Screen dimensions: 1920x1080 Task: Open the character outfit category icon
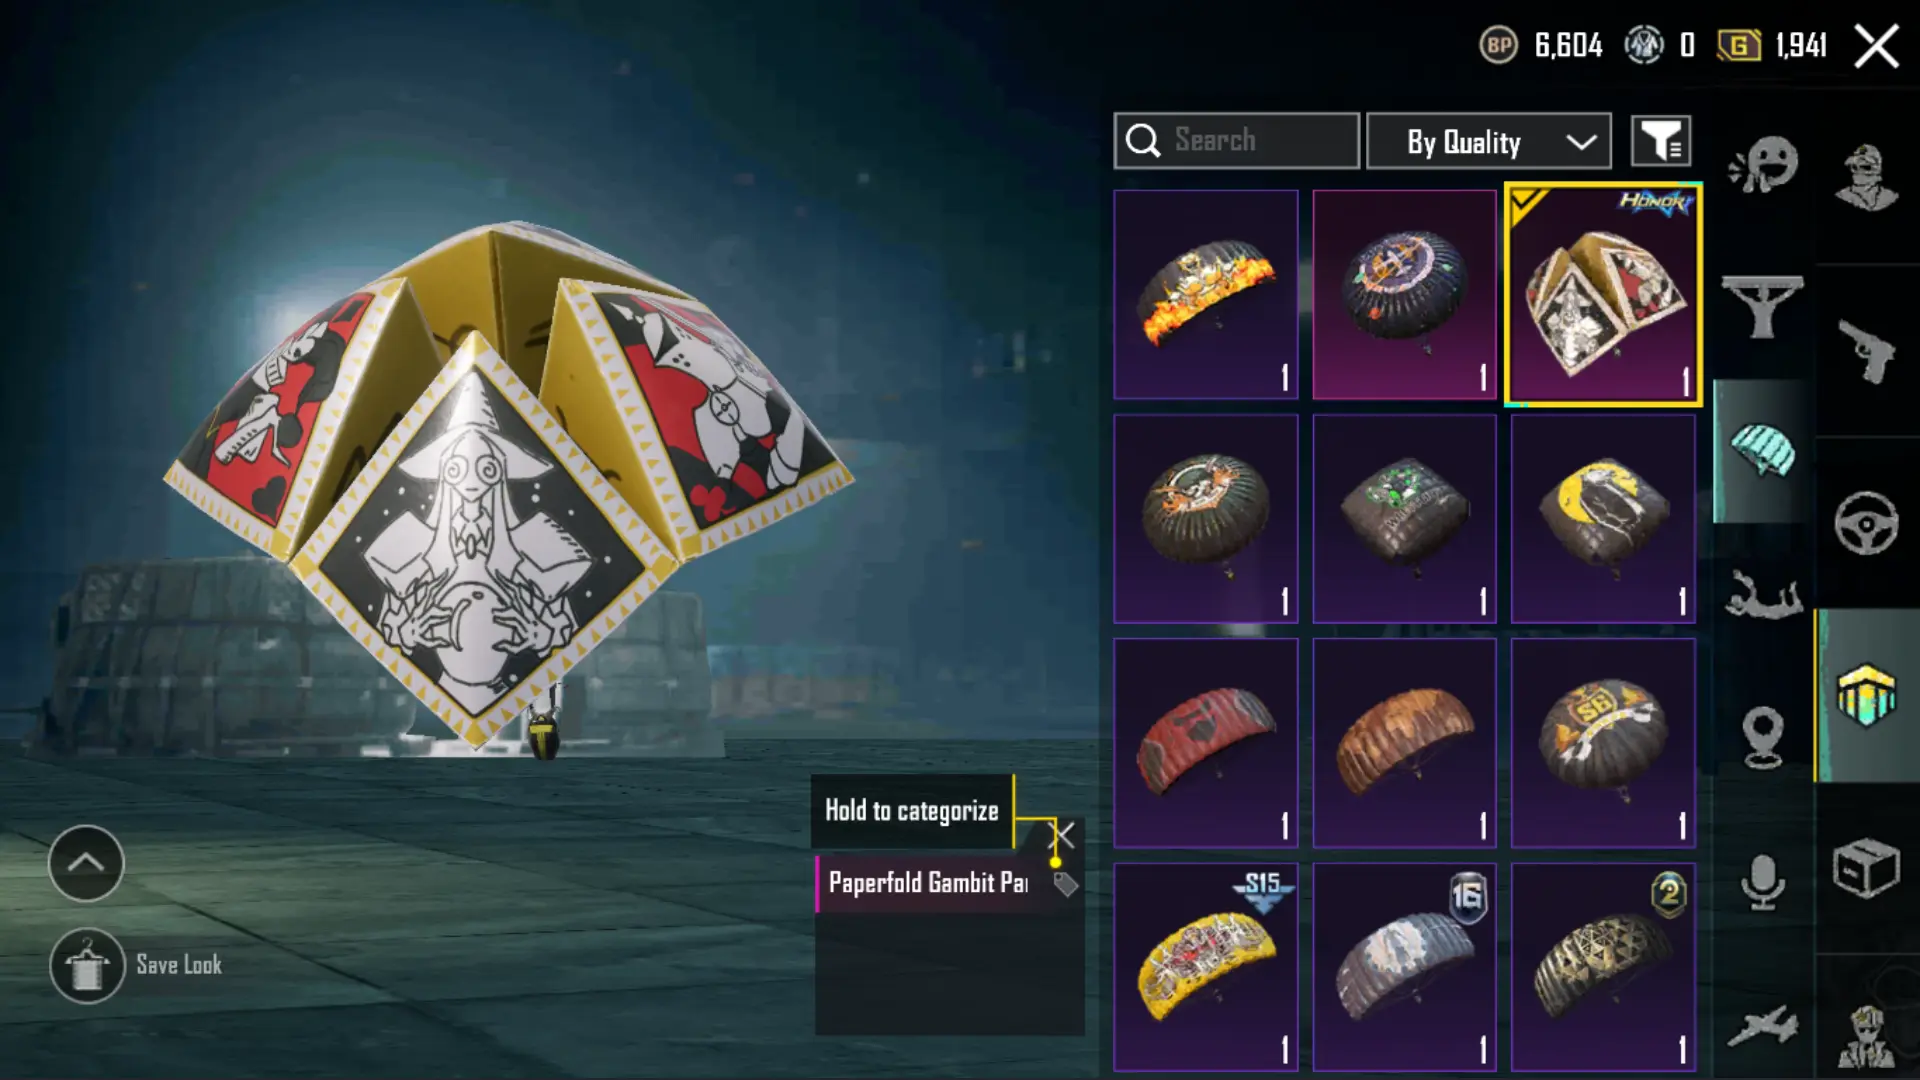click(1866, 178)
